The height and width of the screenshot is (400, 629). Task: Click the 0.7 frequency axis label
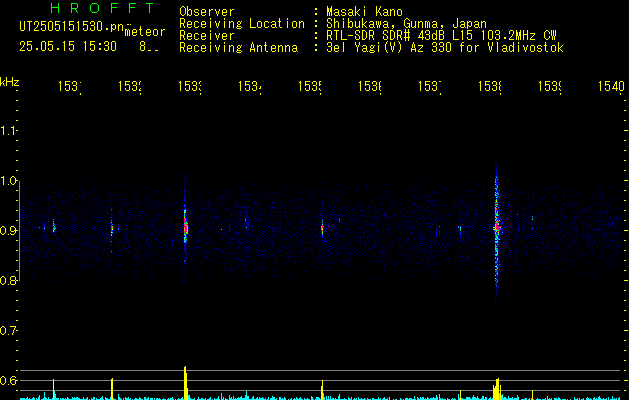[x=8, y=331]
